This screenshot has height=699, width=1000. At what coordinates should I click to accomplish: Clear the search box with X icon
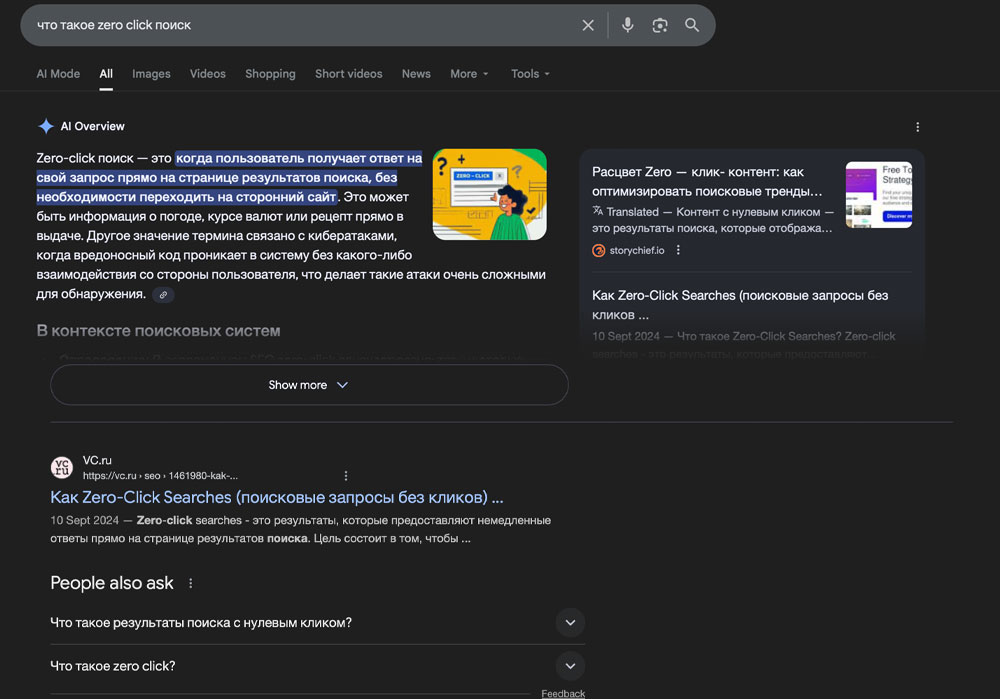pos(588,25)
